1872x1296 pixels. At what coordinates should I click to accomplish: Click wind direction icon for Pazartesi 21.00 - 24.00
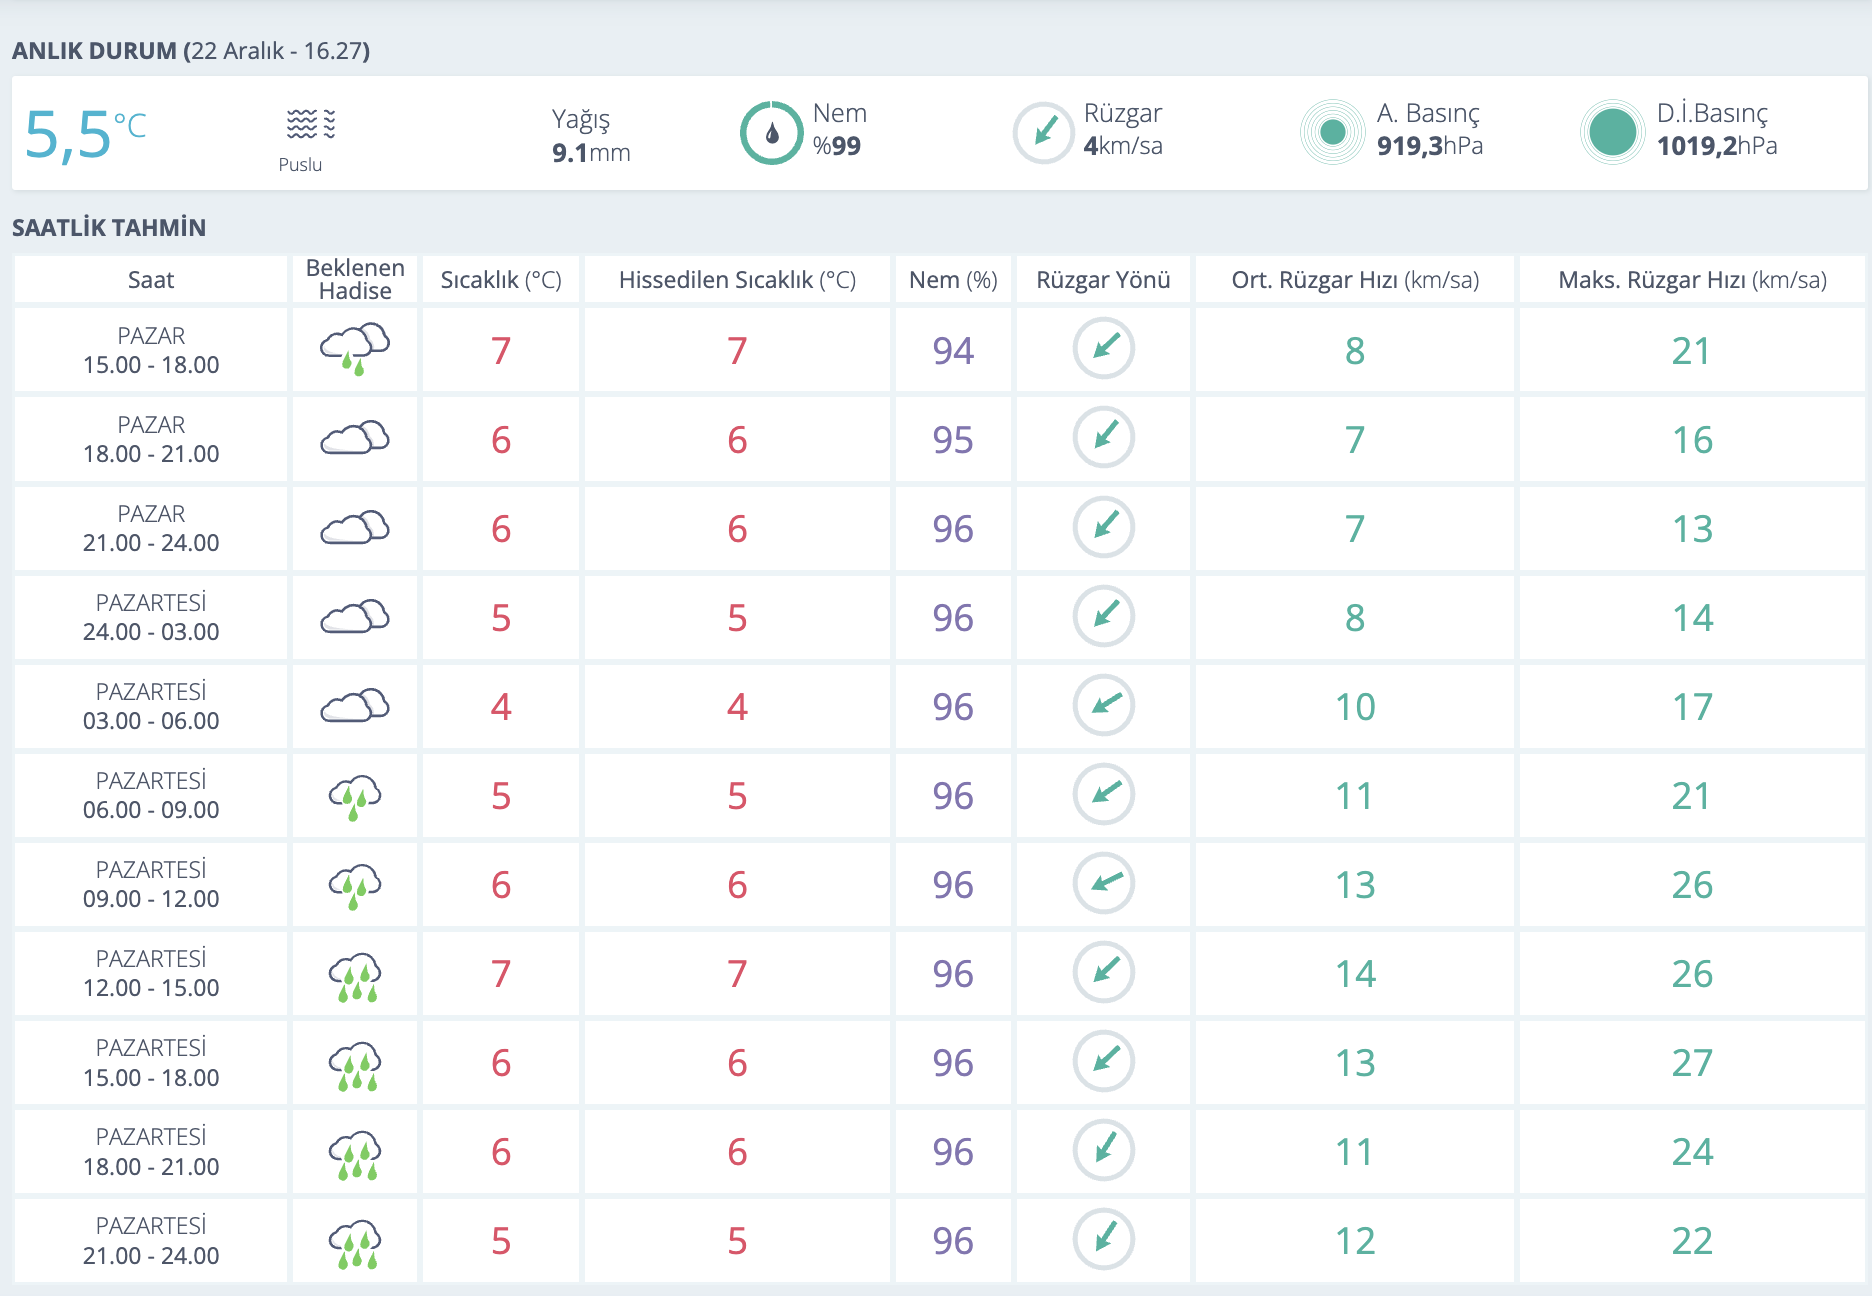click(x=1104, y=1239)
